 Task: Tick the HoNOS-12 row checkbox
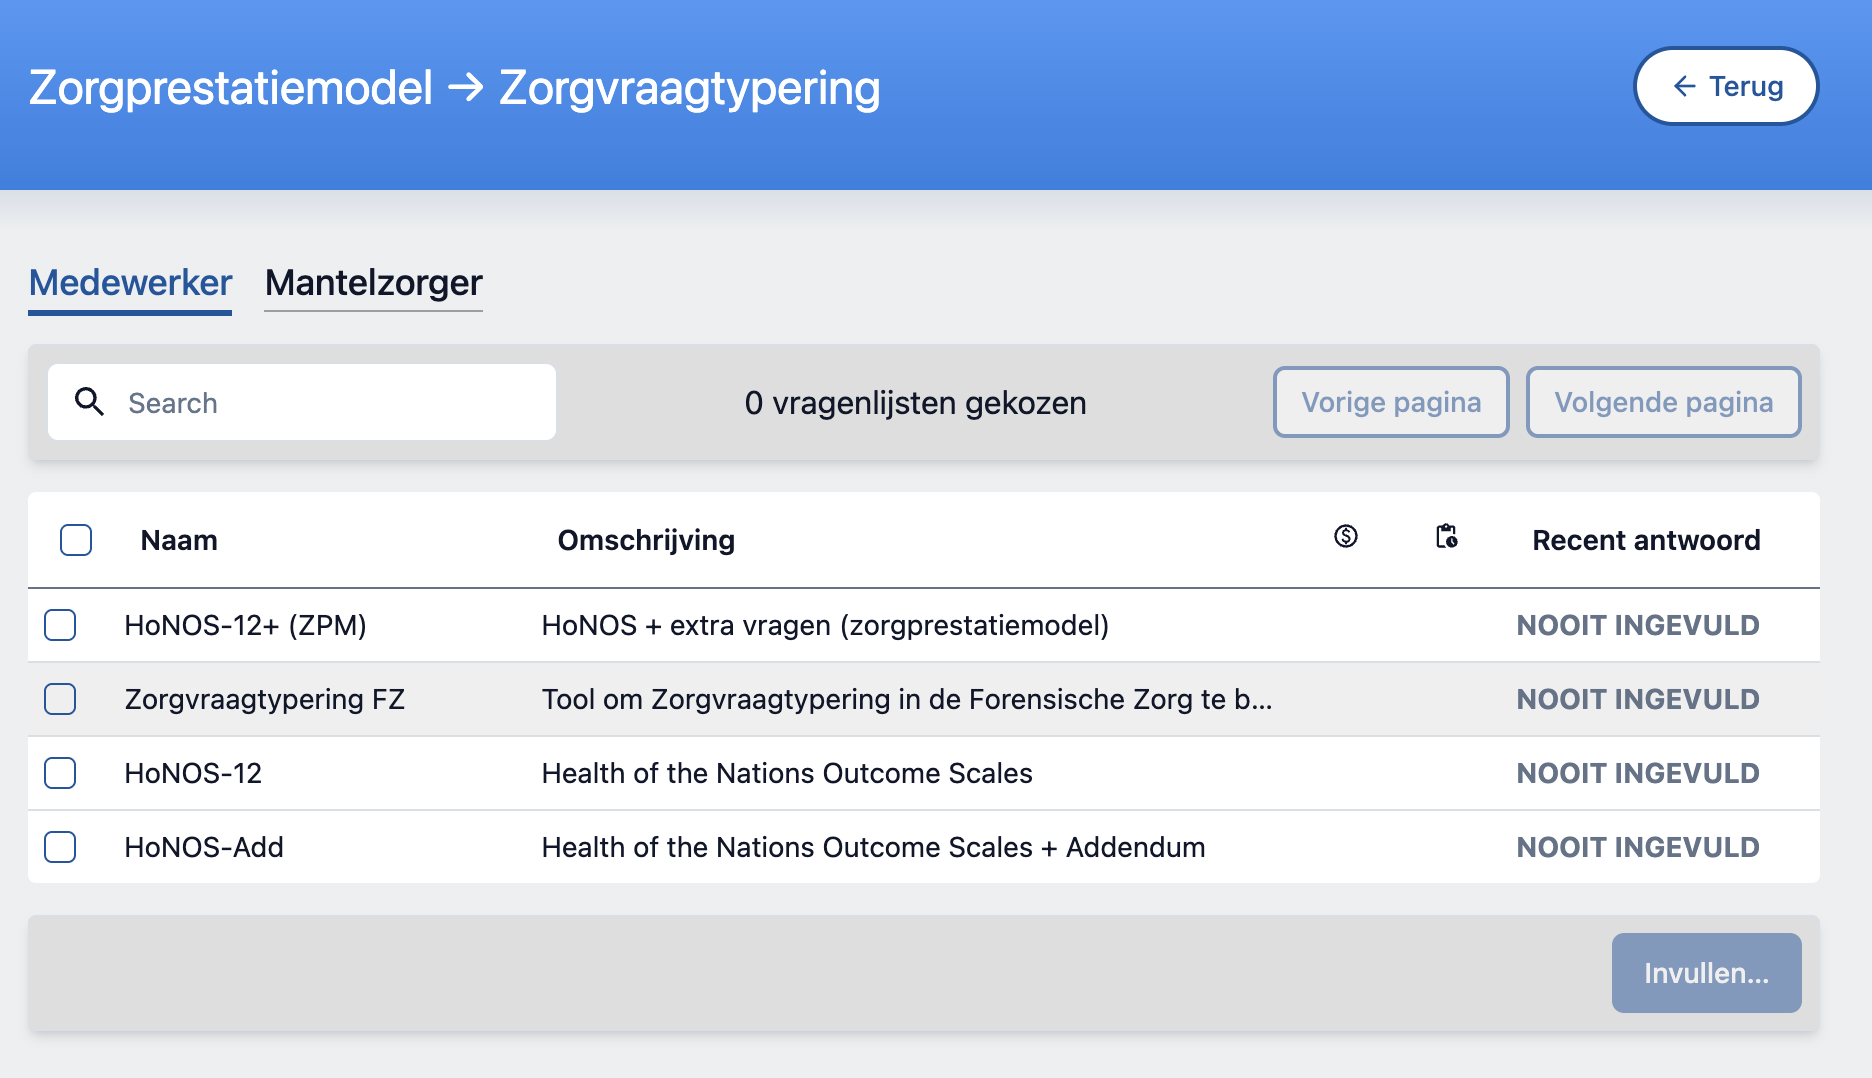pyautogui.click(x=60, y=773)
